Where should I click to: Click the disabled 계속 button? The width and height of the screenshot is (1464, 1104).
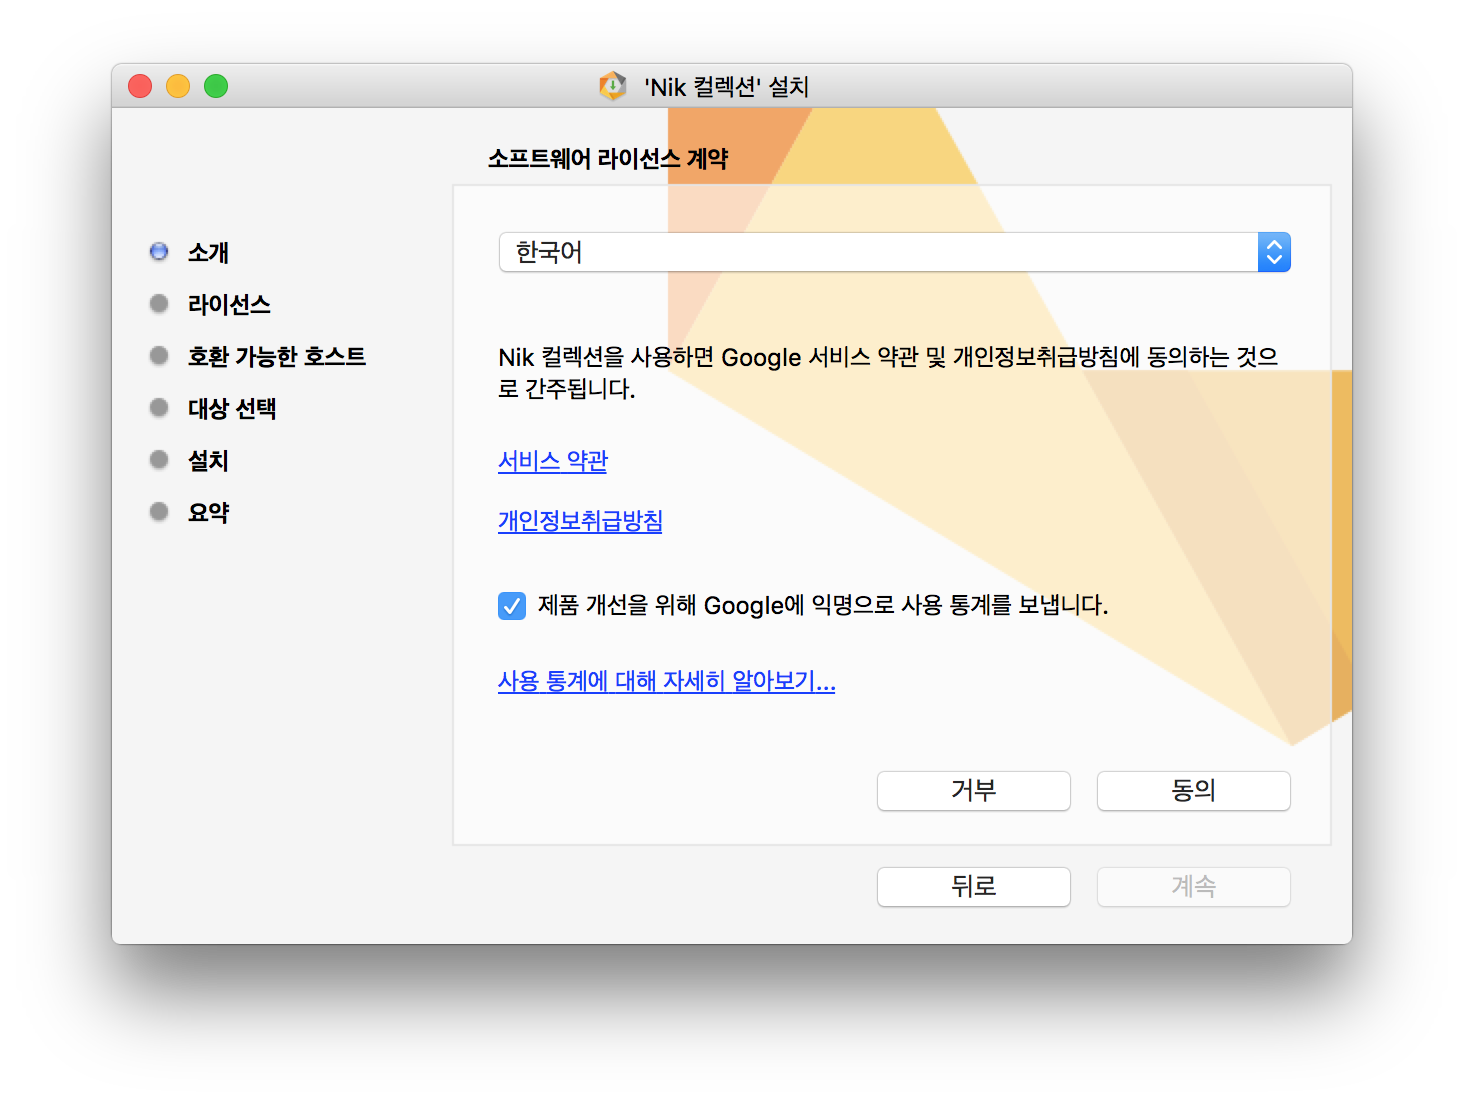[x=1194, y=887]
